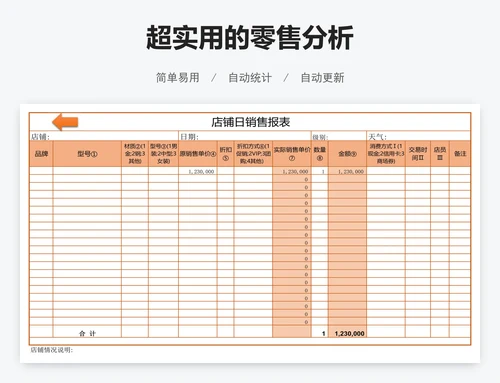Screen dimensions: 500x383
Task: Click the 超实用的零售分析 heading
Action: pos(250,38)
